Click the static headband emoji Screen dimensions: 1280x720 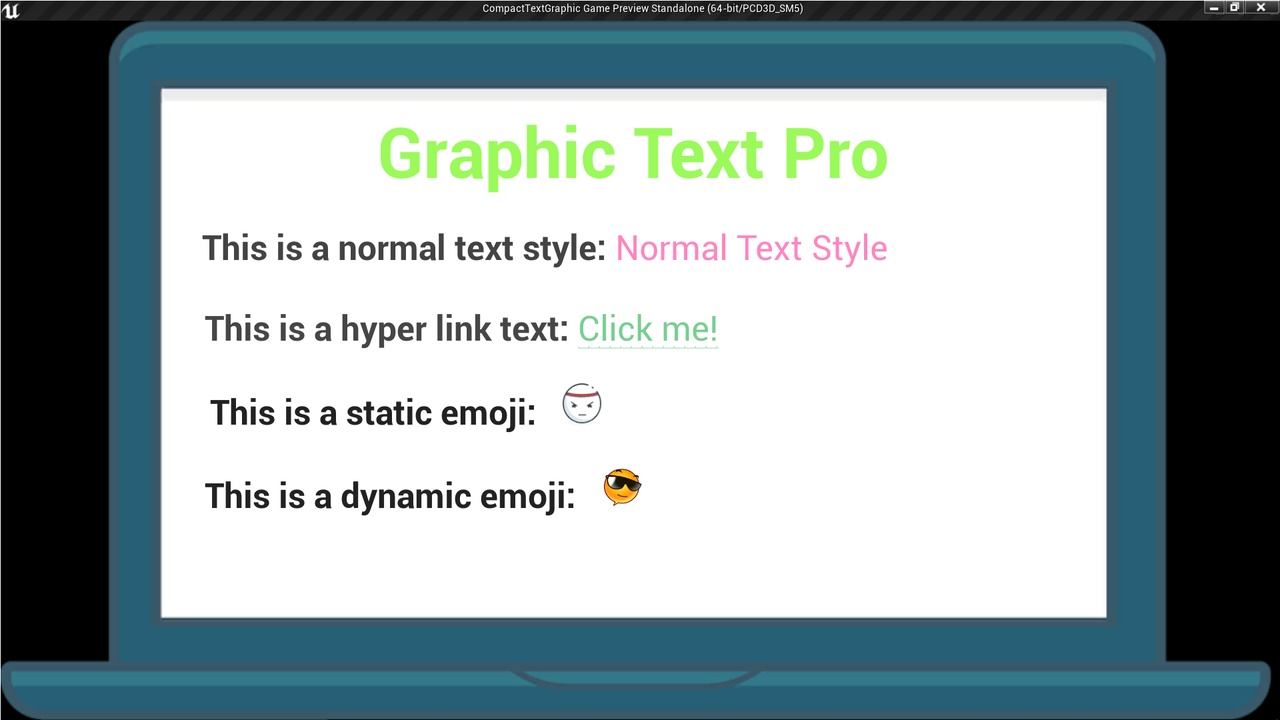pos(582,404)
